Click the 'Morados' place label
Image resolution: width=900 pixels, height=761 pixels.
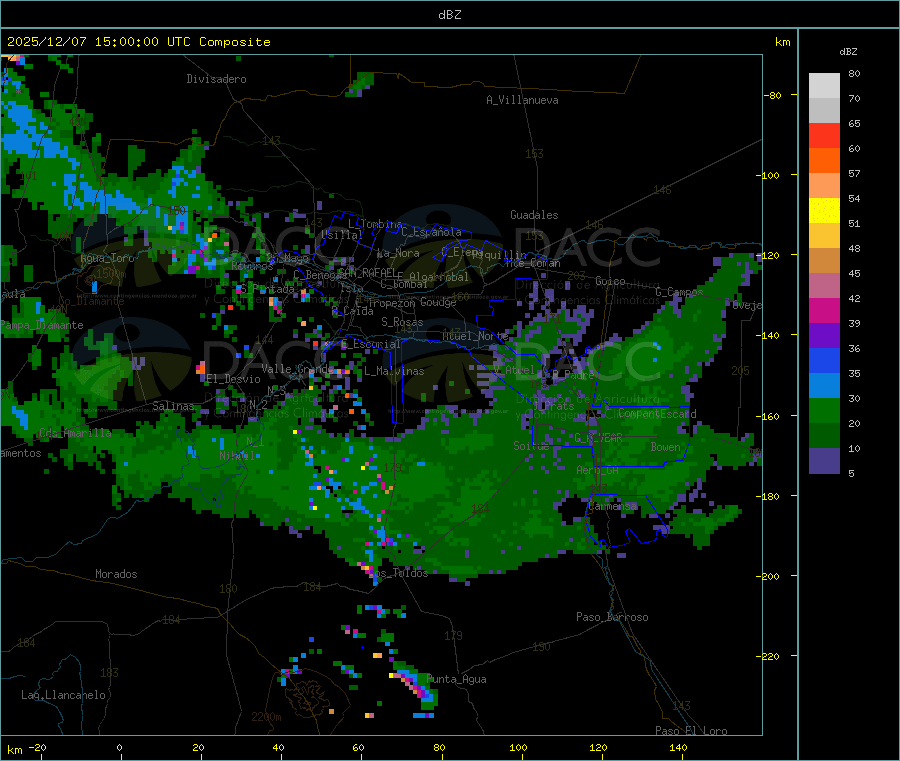pyautogui.click(x=116, y=574)
